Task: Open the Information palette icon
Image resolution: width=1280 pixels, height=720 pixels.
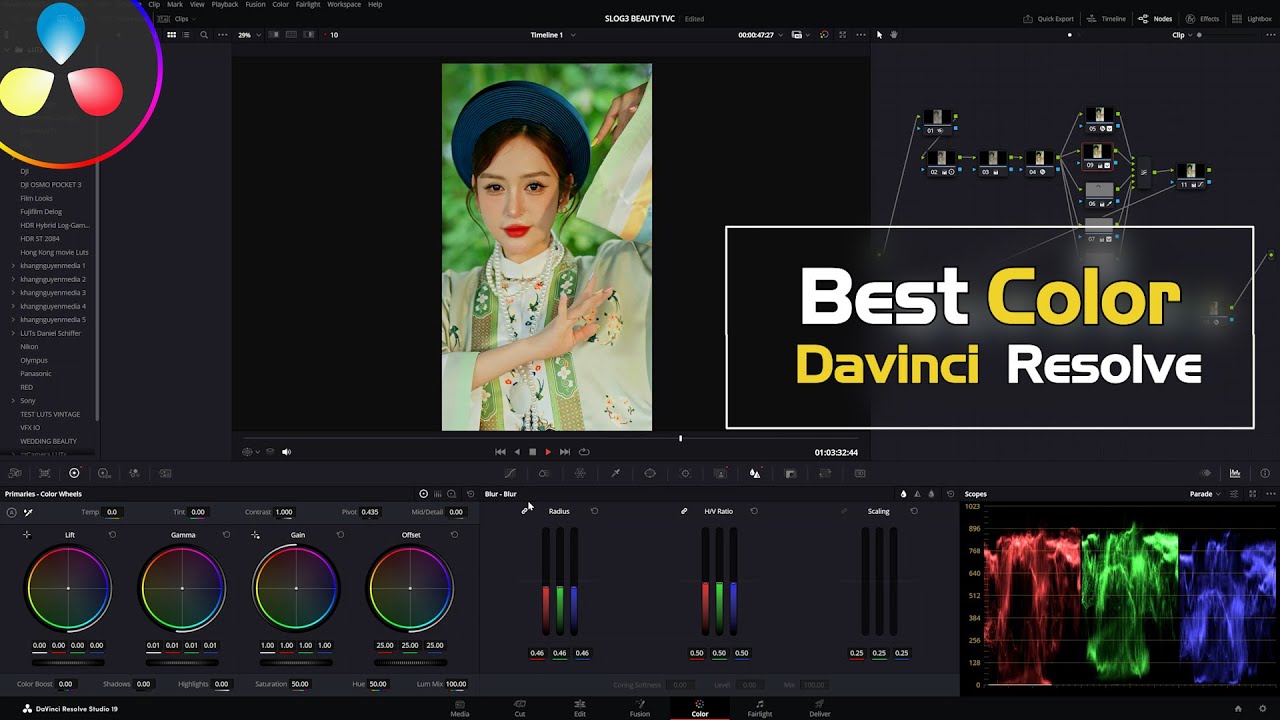Action: 1265,473
